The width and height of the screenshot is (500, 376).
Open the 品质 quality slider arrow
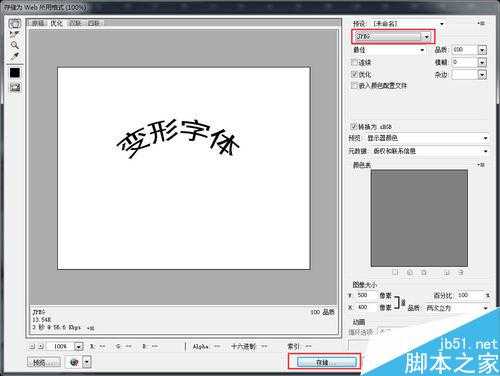(482, 50)
